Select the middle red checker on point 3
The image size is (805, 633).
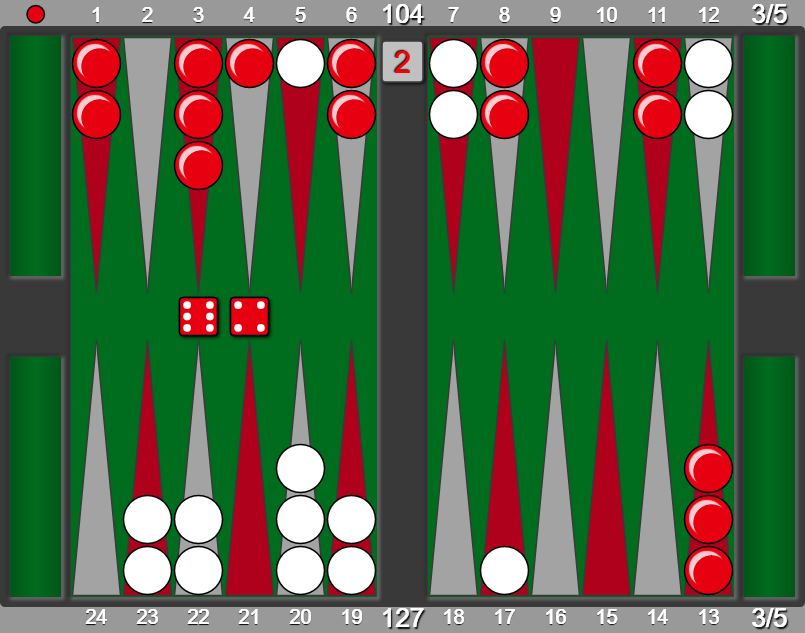tap(199, 114)
